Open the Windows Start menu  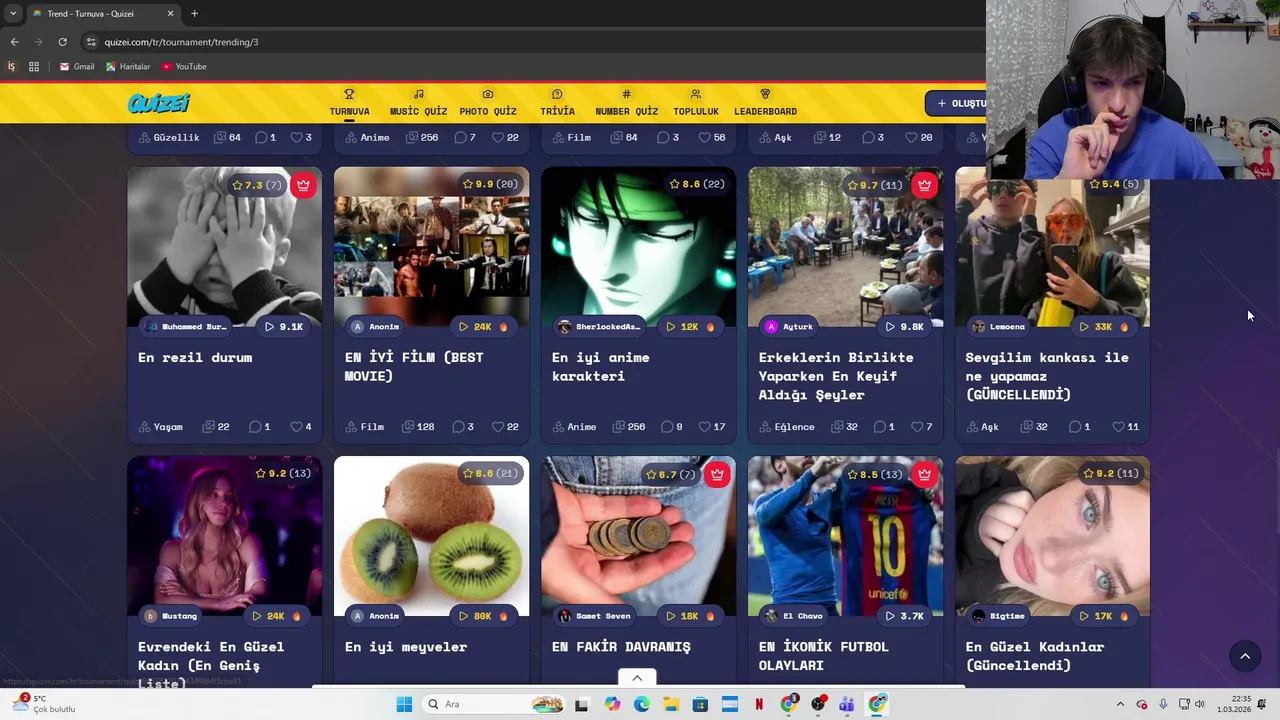[404, 704]
